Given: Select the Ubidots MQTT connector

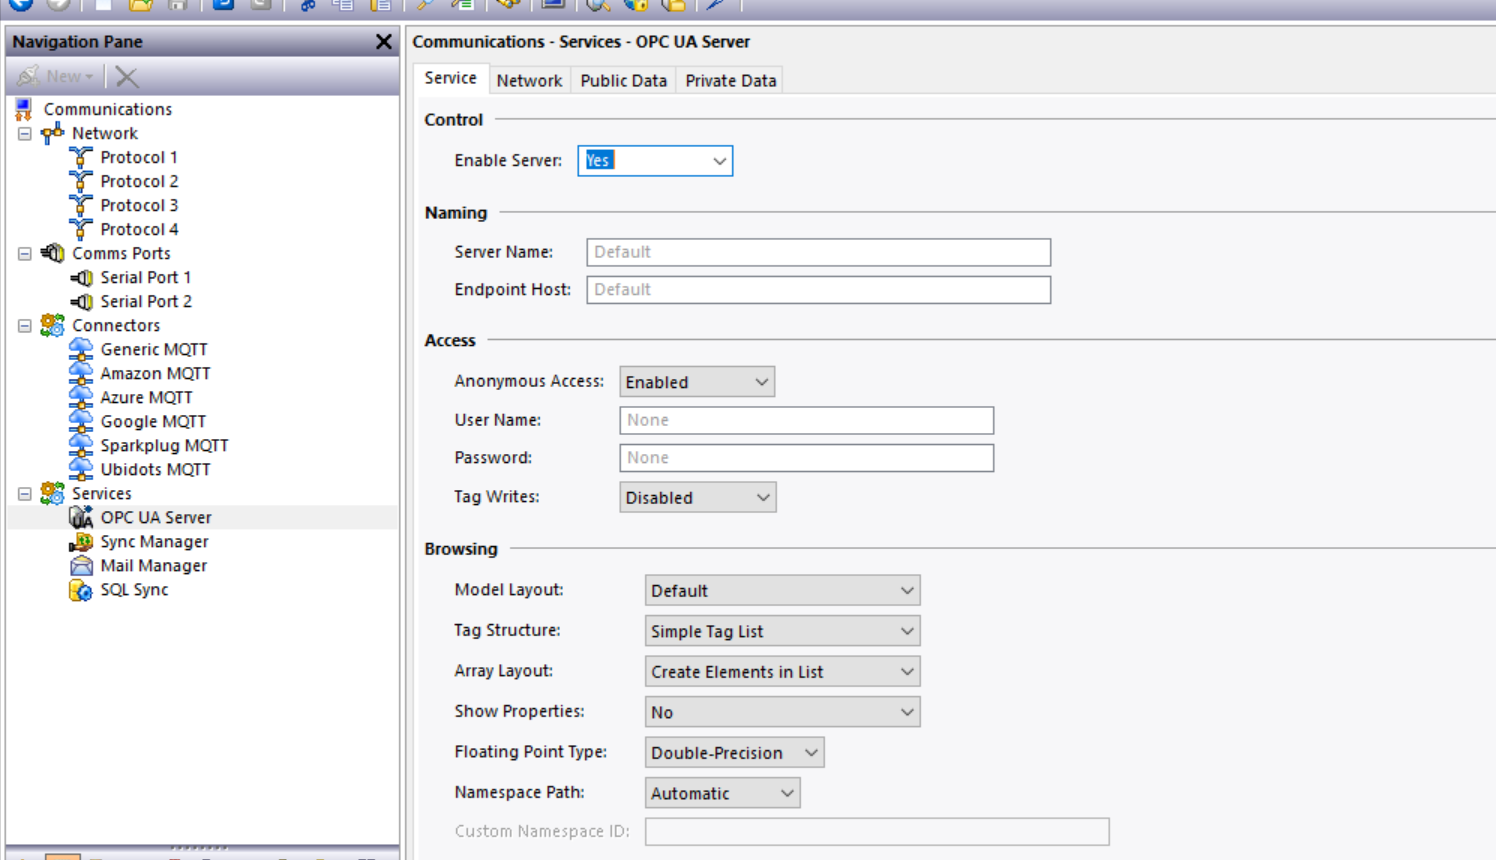Looking at the screenshot, I should tap(155, 469).
